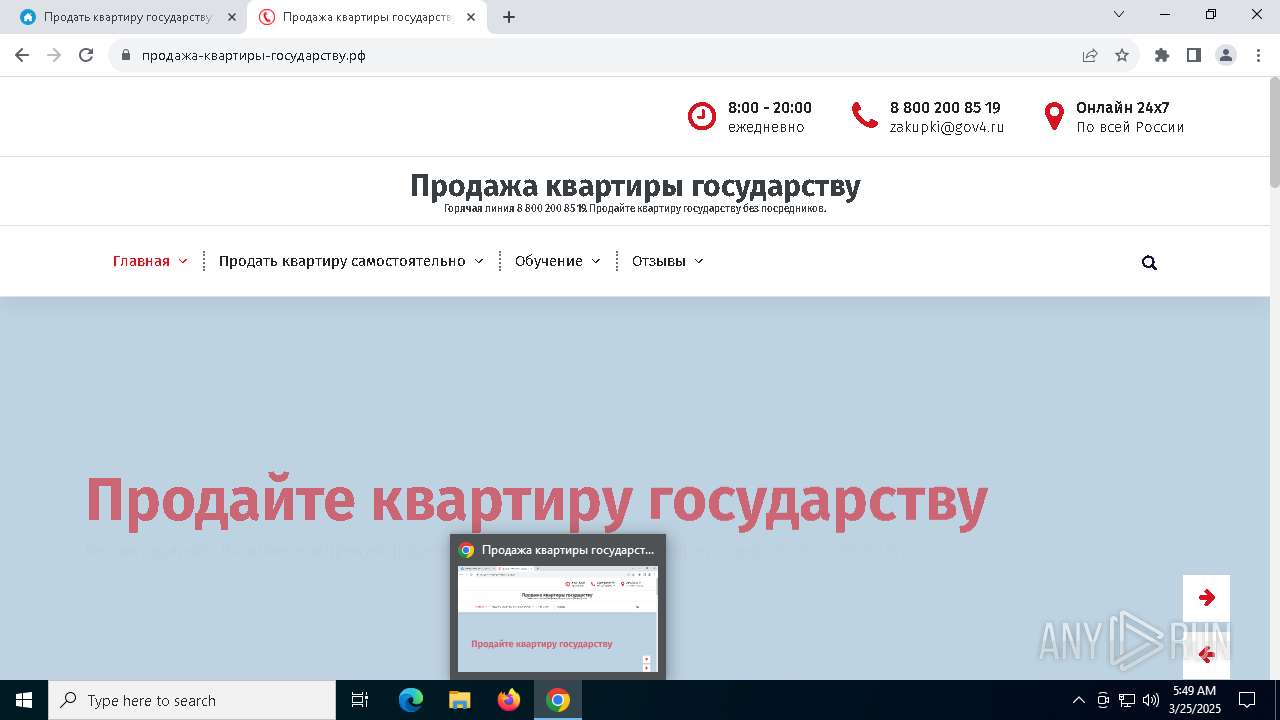
Task: Launch Microsoft Edge from taskbar
Action: [x=411, y=700]
